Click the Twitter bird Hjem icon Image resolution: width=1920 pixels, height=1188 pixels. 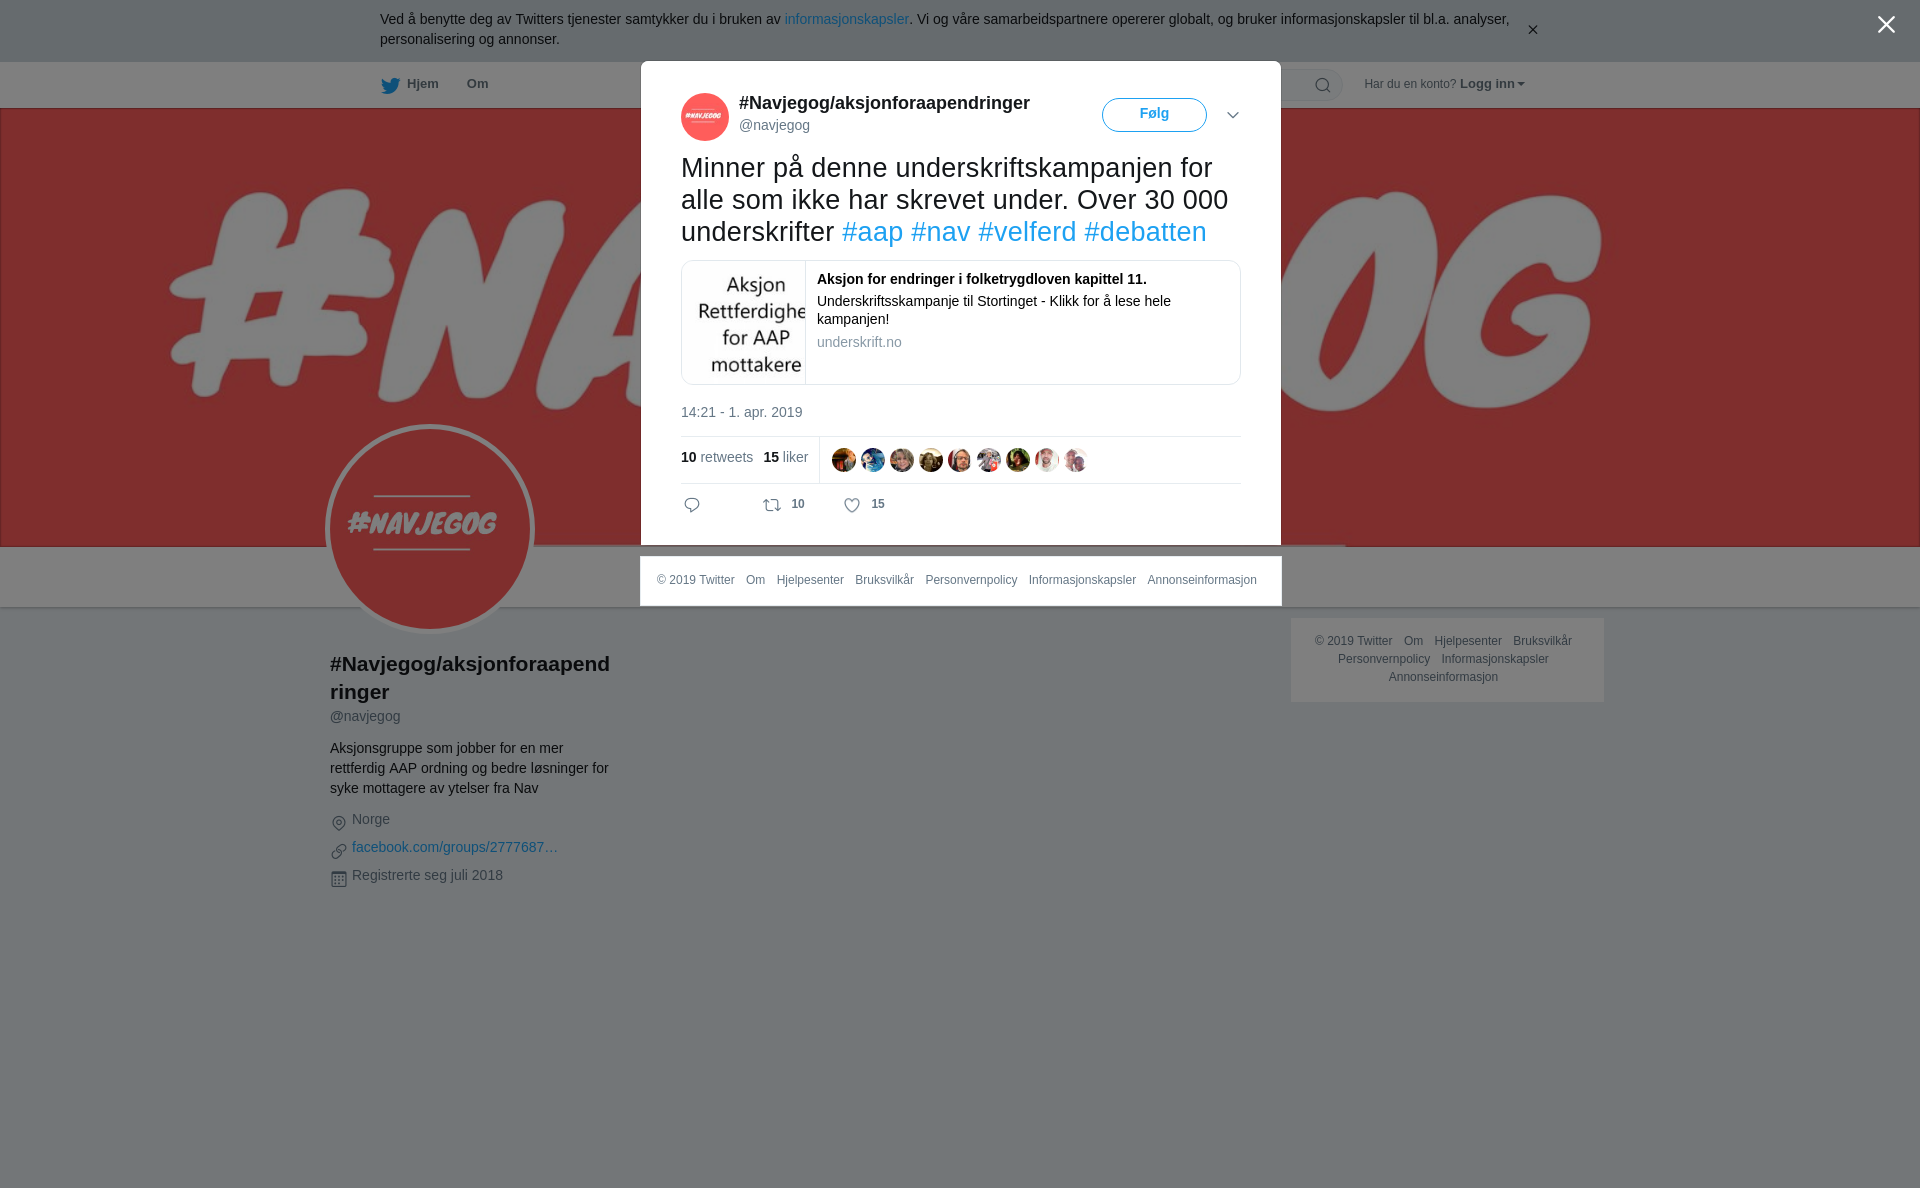click(391, 85)
